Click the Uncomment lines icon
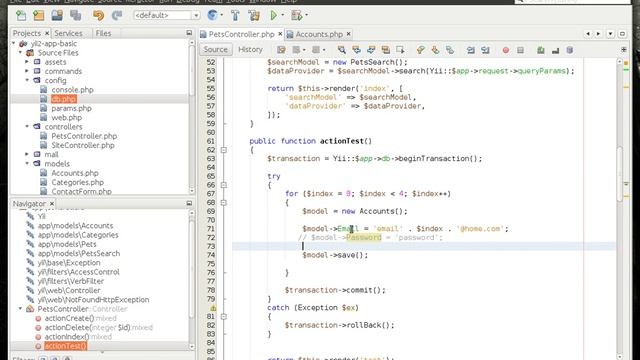Image resolution: width=640 pixels, height=360 pixels. click(555, 50)
